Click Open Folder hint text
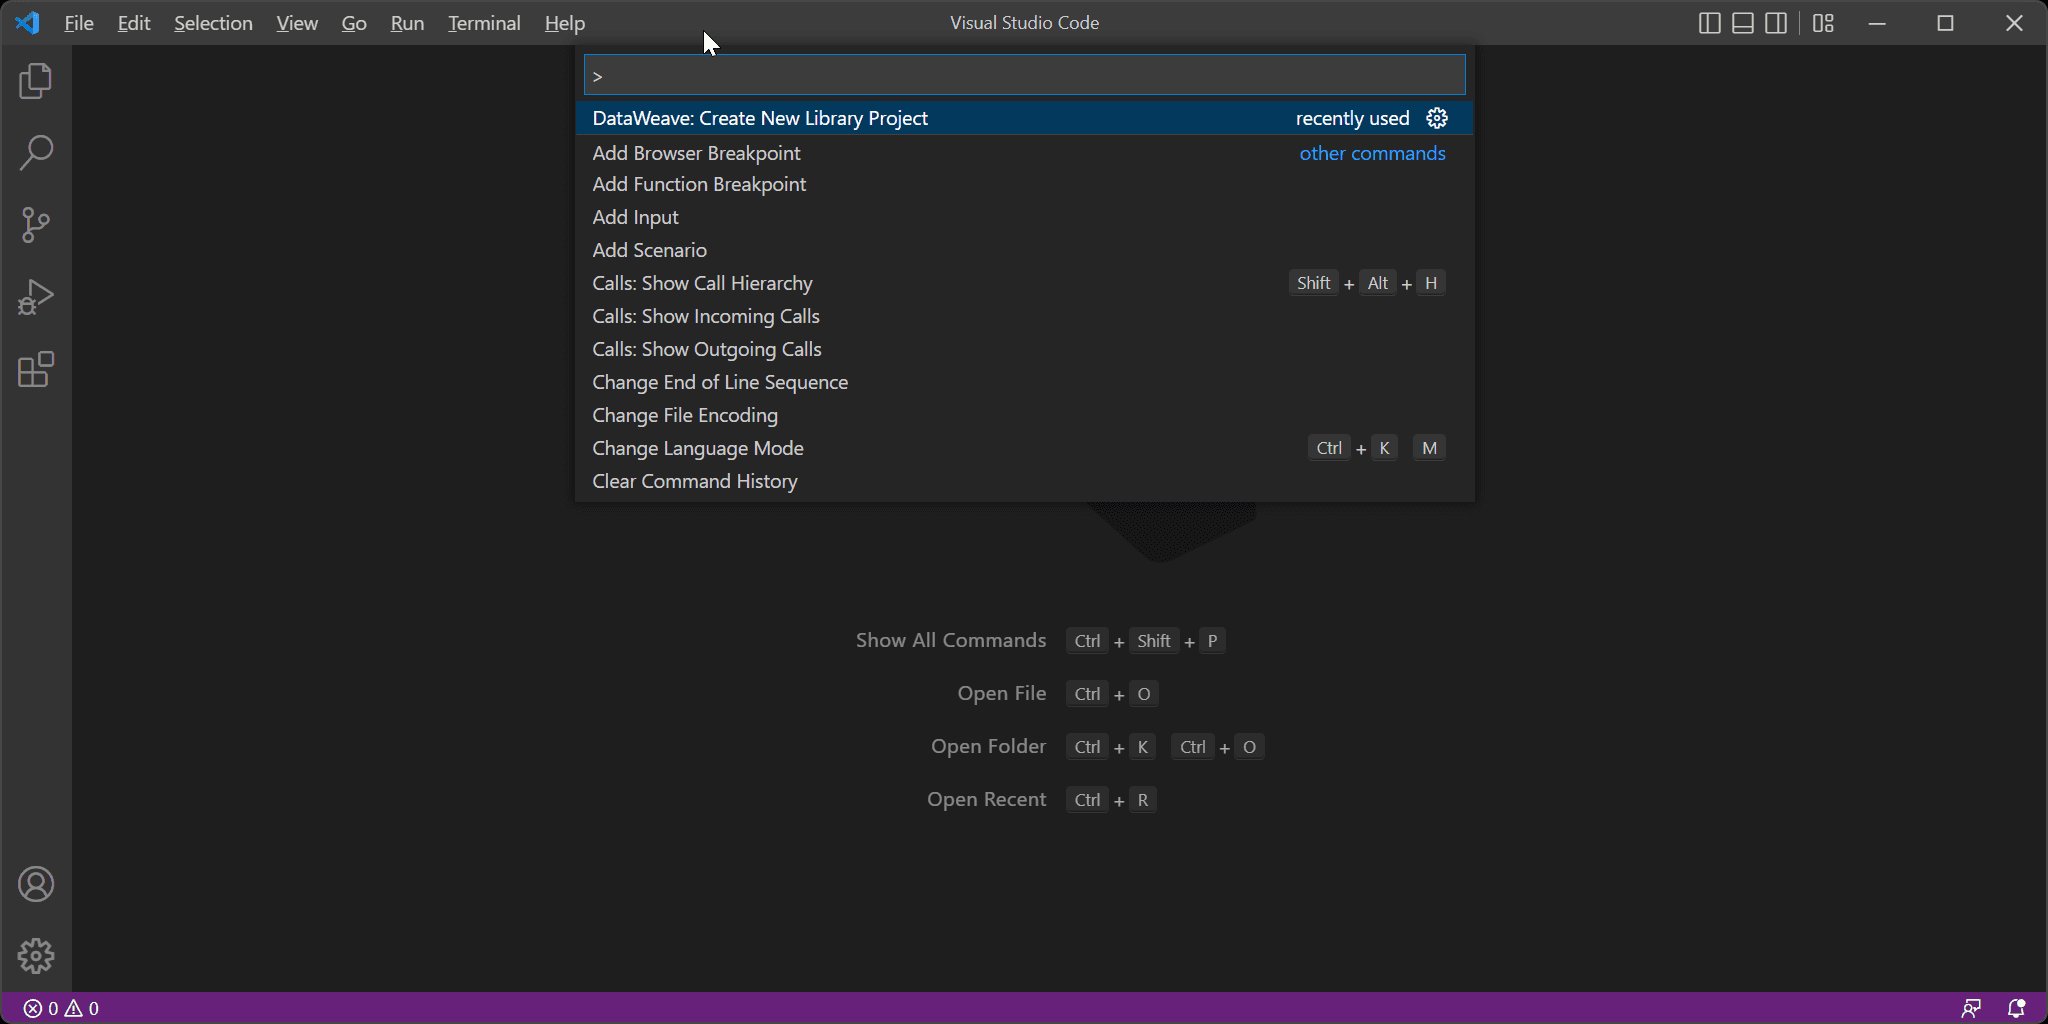This screenshot has width=2048, height=1024. pyautogui.click(x=989, y=746)
